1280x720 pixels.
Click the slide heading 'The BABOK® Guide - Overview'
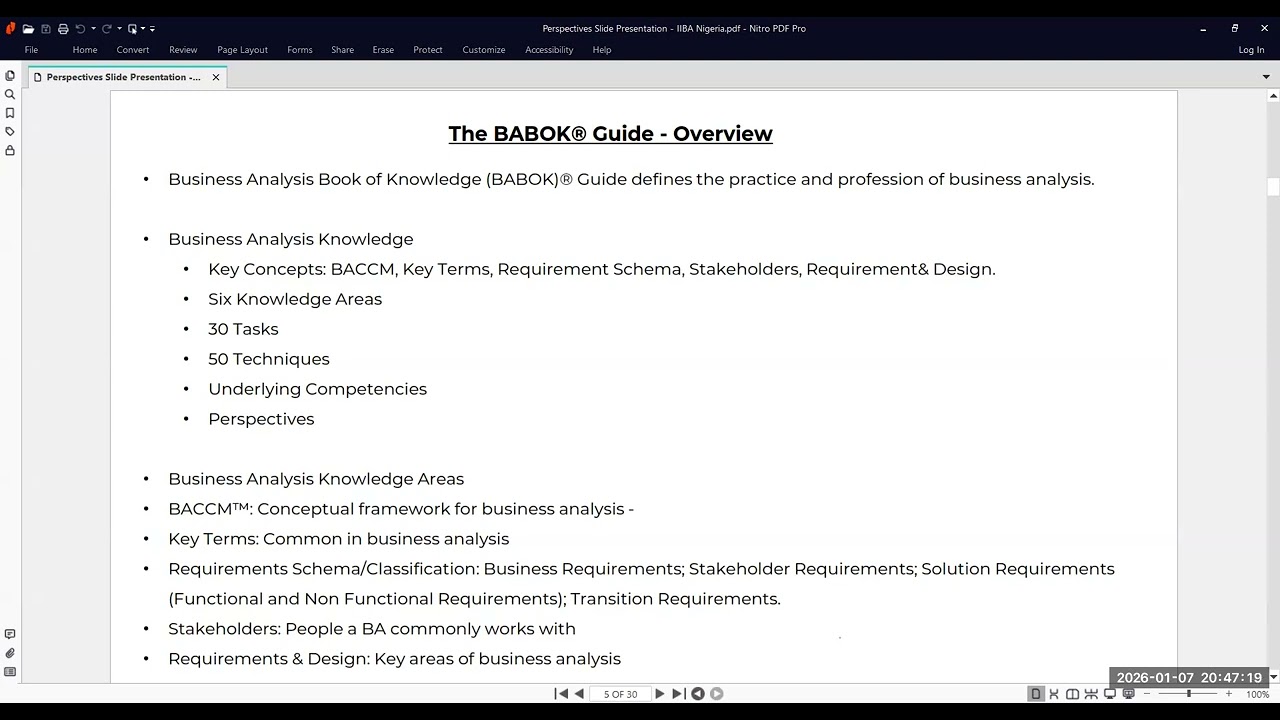[x=610, y=134]
